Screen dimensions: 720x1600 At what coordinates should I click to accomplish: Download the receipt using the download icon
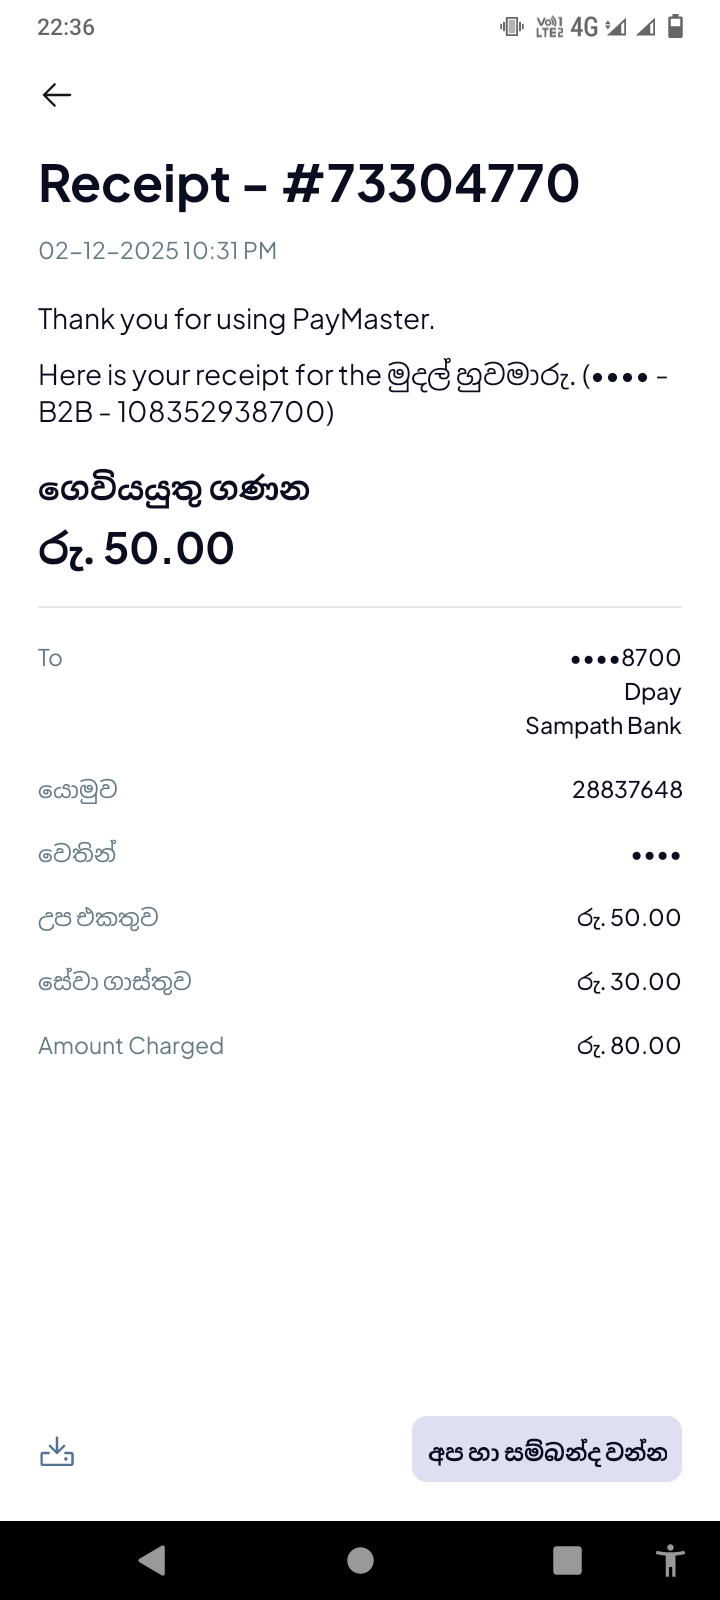pyautogui.click(x=57, y=1451)
